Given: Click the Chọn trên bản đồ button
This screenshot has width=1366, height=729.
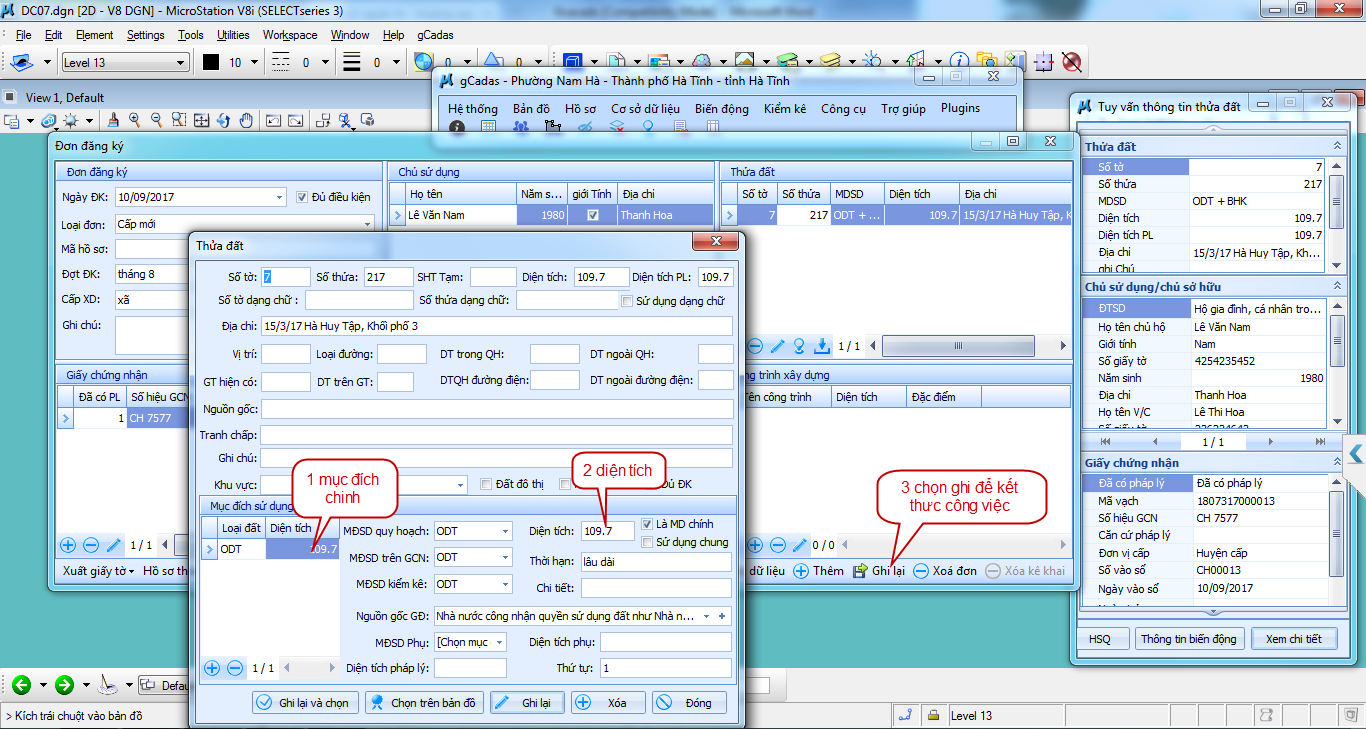Looking at the screenshot, I should [x=424, y=703].
